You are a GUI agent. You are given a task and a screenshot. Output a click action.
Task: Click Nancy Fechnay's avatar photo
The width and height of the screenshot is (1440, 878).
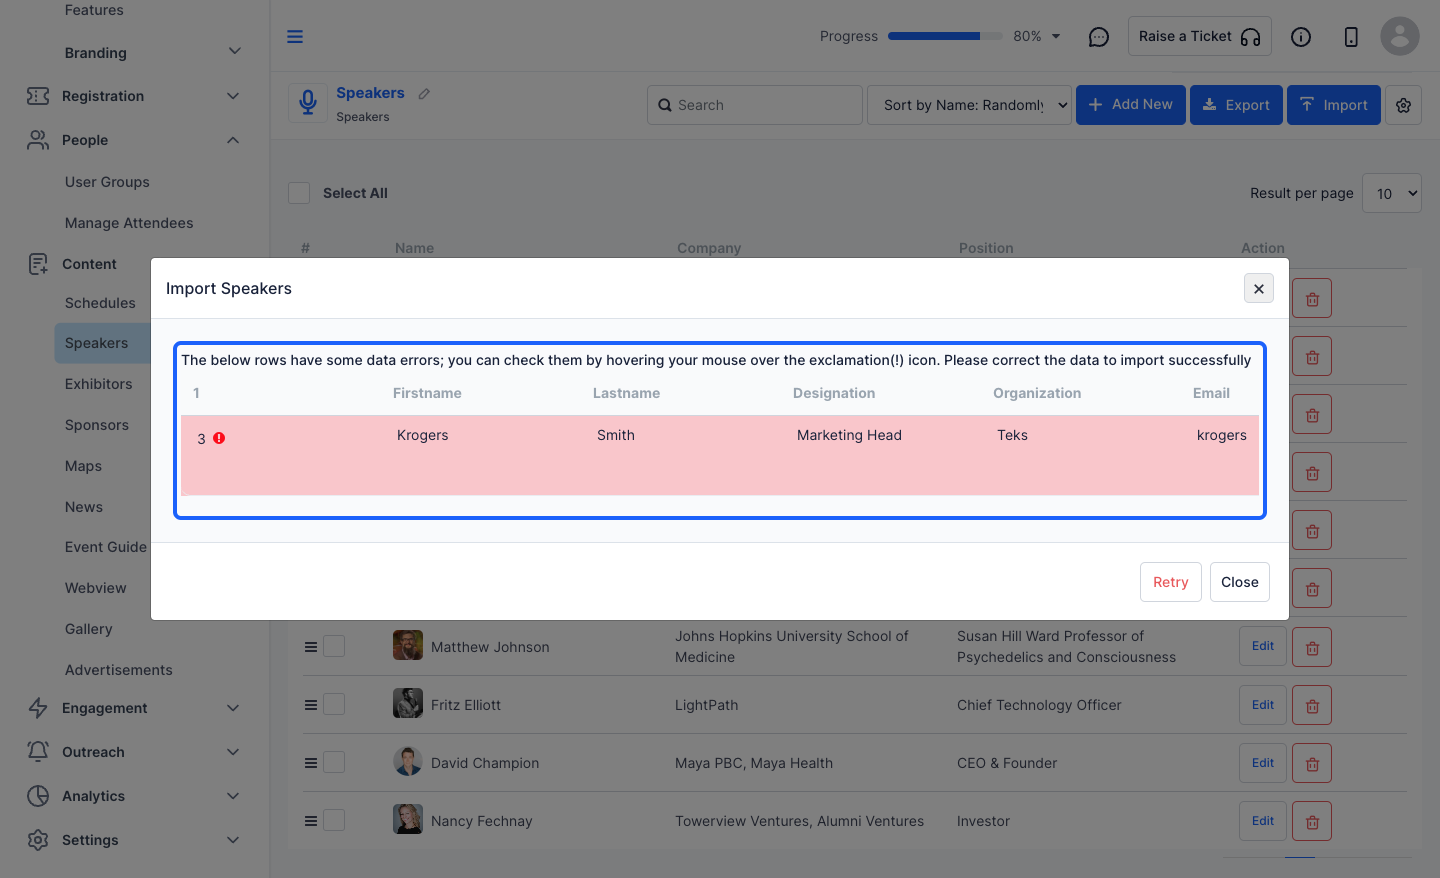click(408, 819)
